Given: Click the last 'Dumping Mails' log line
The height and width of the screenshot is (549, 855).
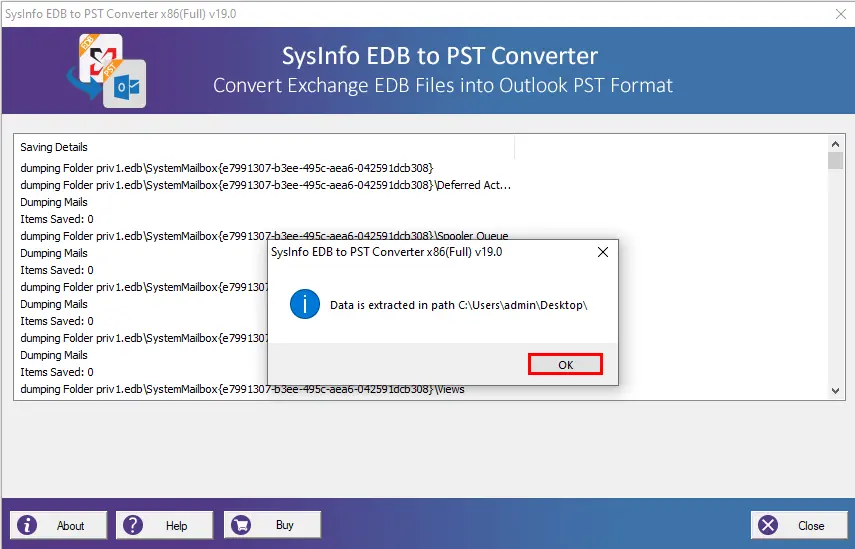Looking at the screenshot, I should [54, 355].
